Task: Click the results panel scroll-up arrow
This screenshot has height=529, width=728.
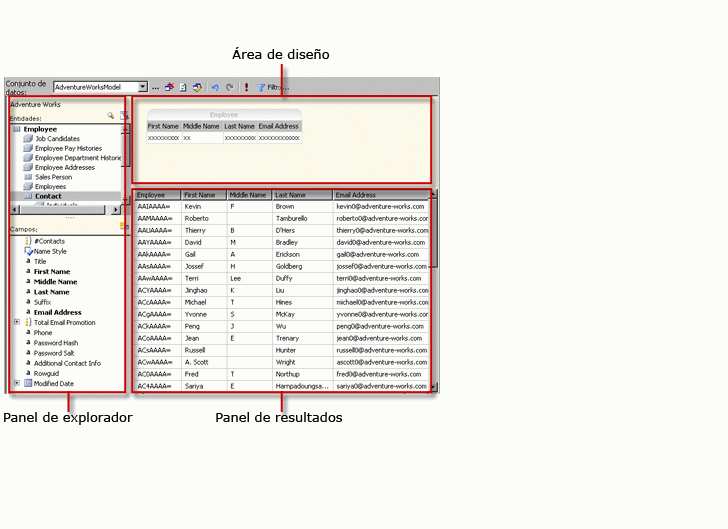Action: tap(434, 194)
